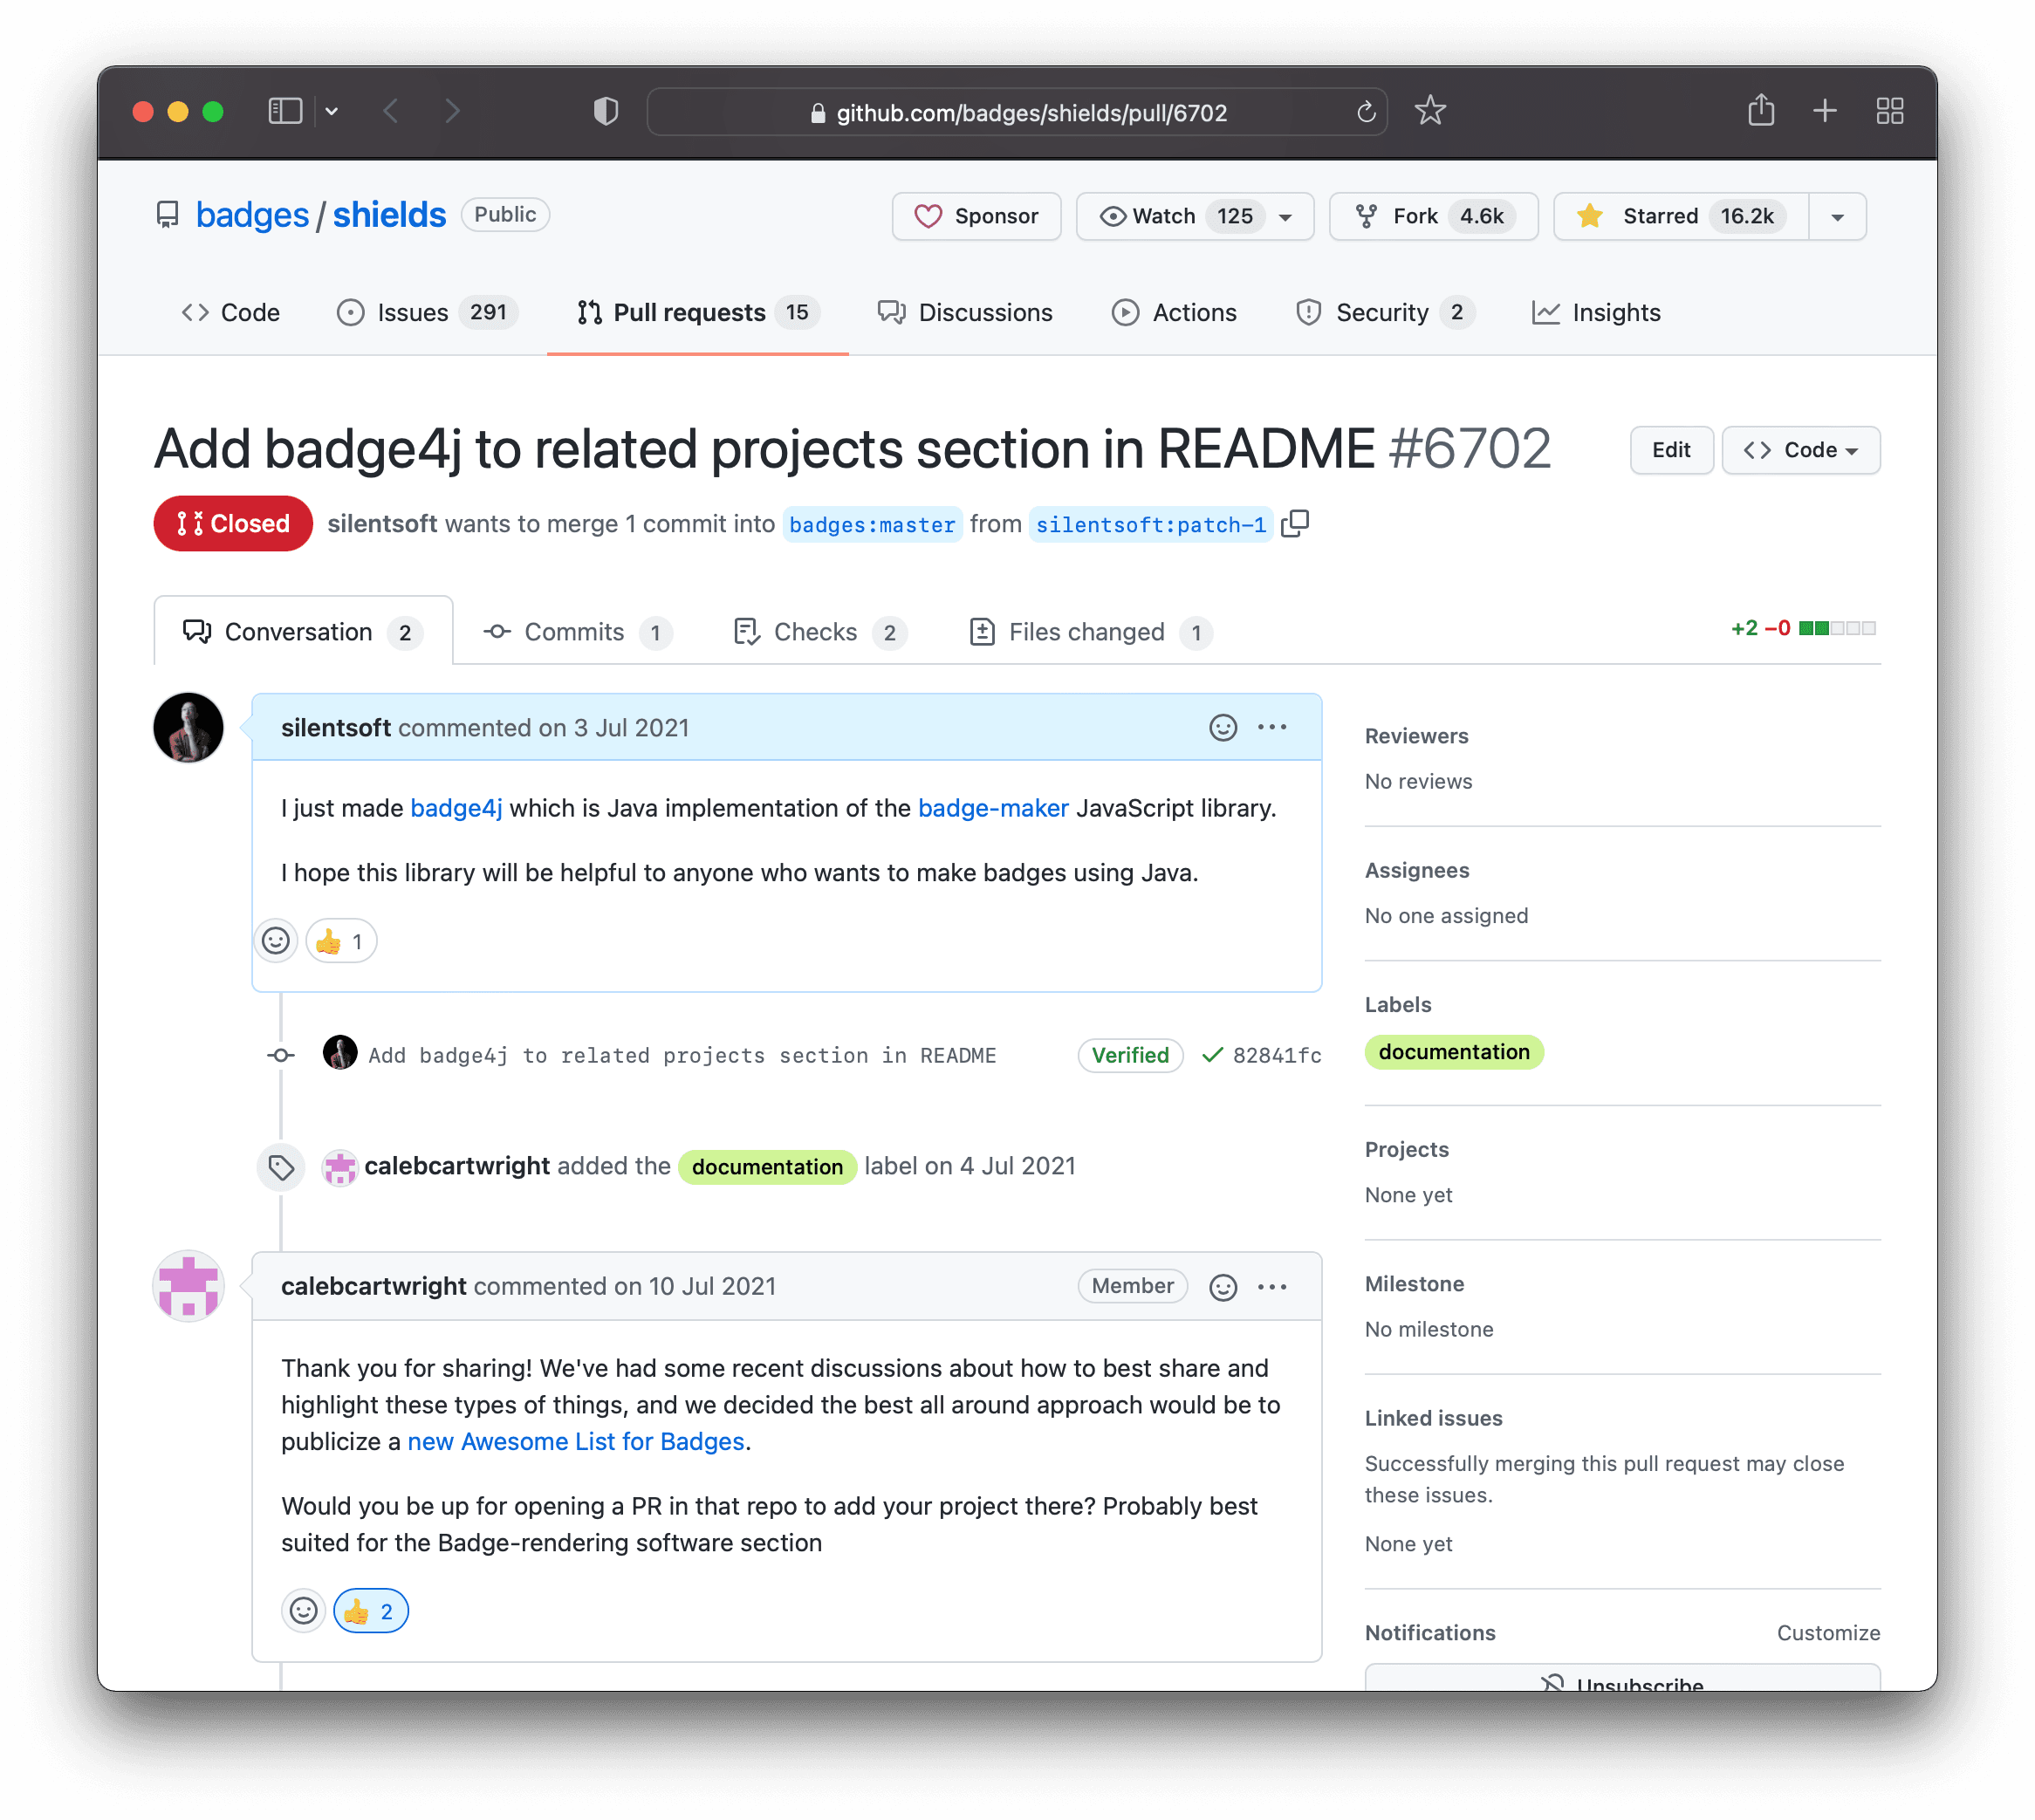Reload the page in address bar
The width and height of the screenshot is (2035, 1820).
[1366, 112]
